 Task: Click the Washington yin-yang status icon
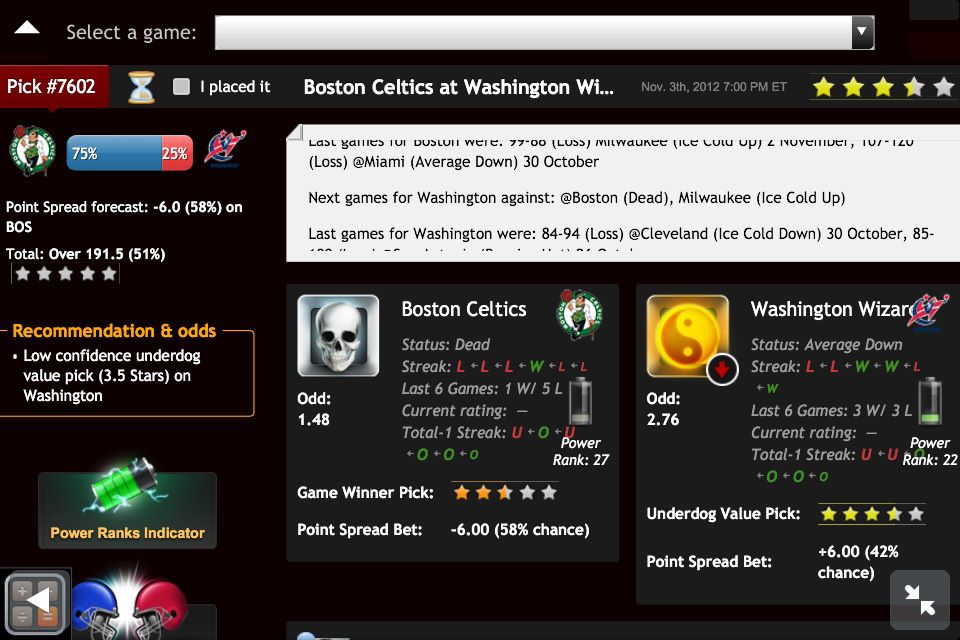coord(688,336)
